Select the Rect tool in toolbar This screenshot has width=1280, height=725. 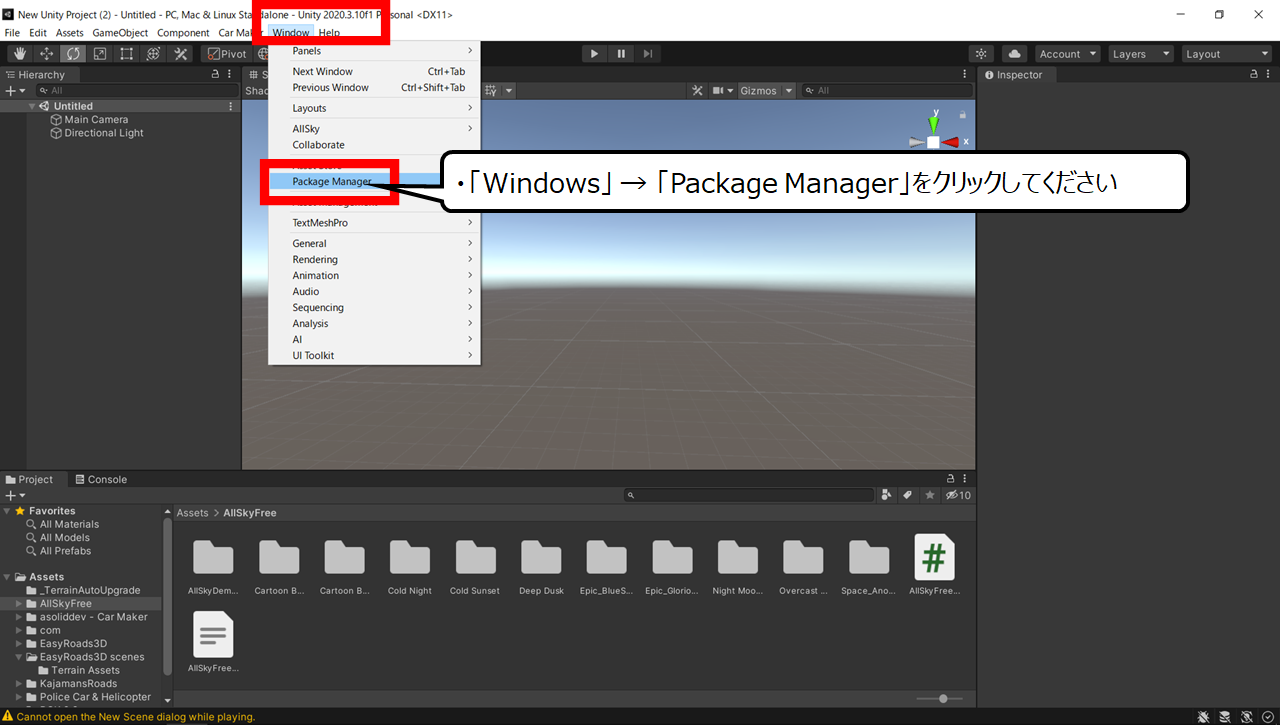(127, 54)
